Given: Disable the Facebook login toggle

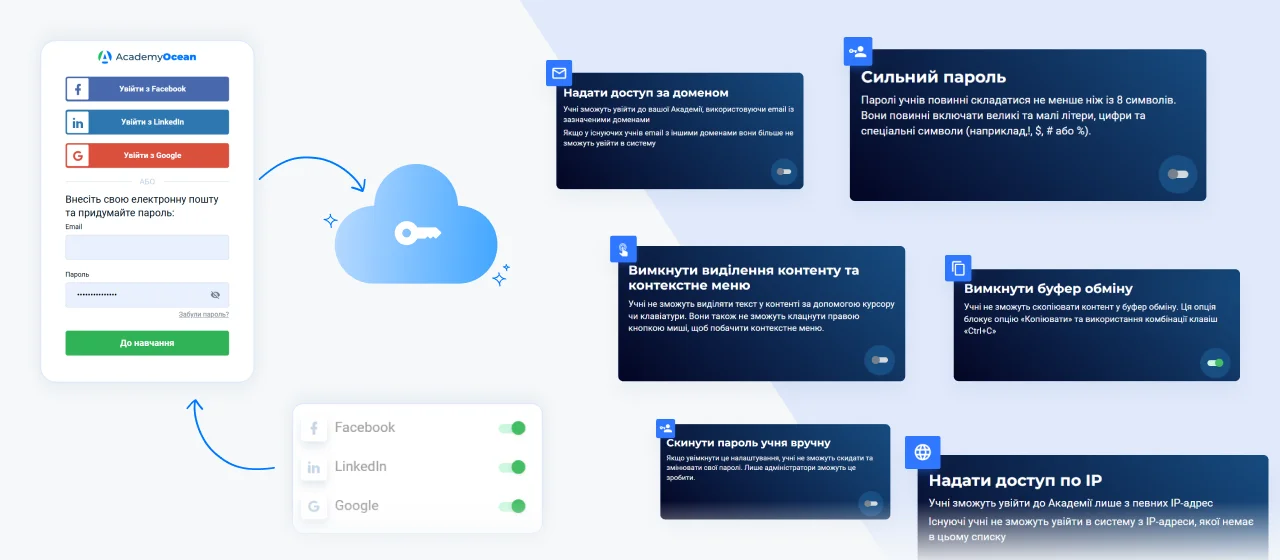Looking at the screenshot, I should click(x=512, y=428).
